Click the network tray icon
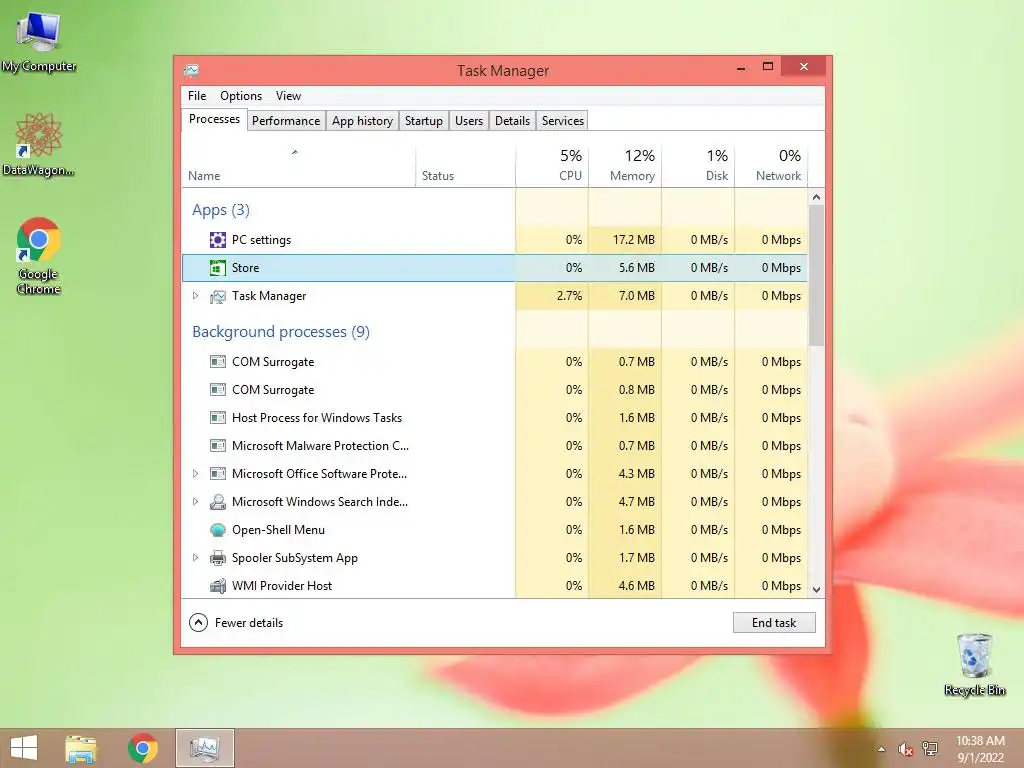This screenshot has height=768, width=1024. point(930,749)
